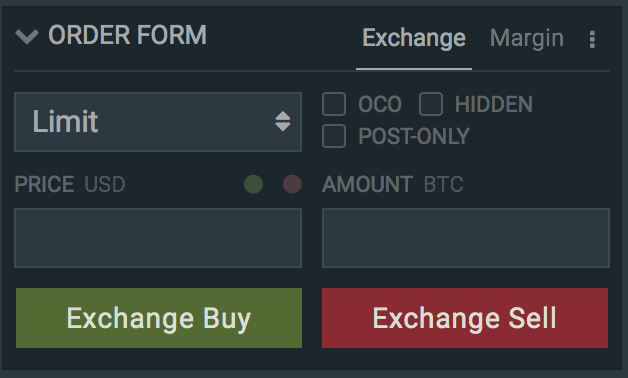Click the Exchange Buy button
Image resolution: width=628 pixels, height=378 pixels.
159,318
